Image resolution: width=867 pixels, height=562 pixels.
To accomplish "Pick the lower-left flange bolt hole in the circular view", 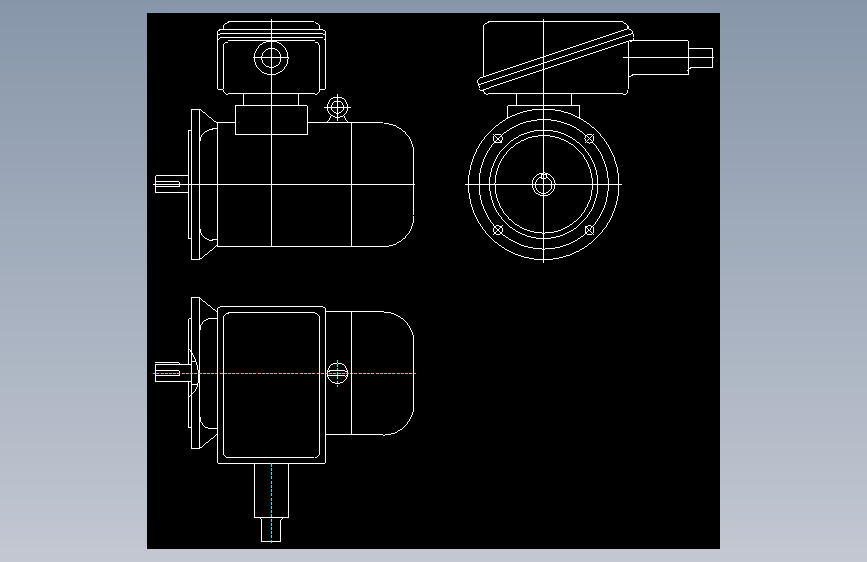I will coord(498,230).
